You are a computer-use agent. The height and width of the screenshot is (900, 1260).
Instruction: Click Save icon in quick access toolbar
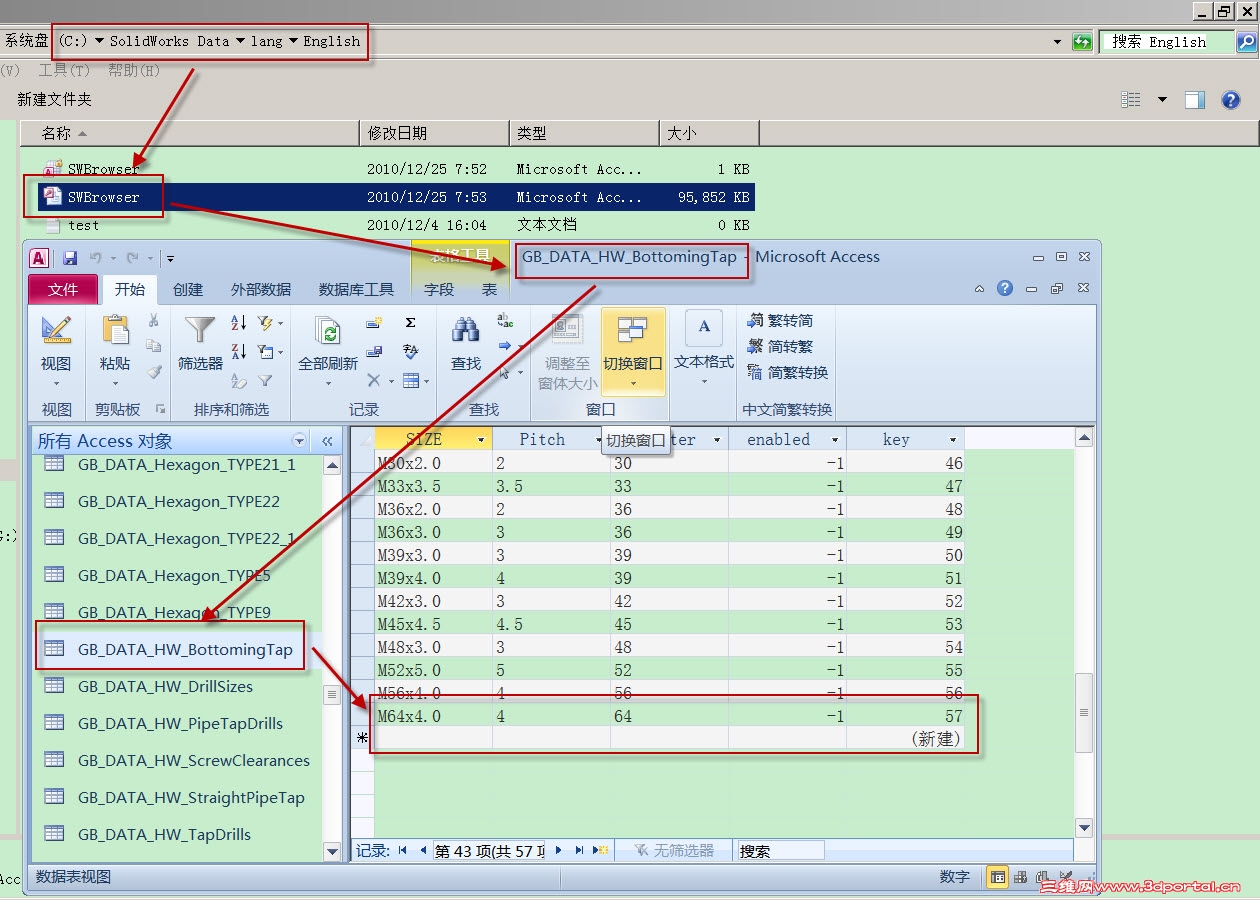70,258
